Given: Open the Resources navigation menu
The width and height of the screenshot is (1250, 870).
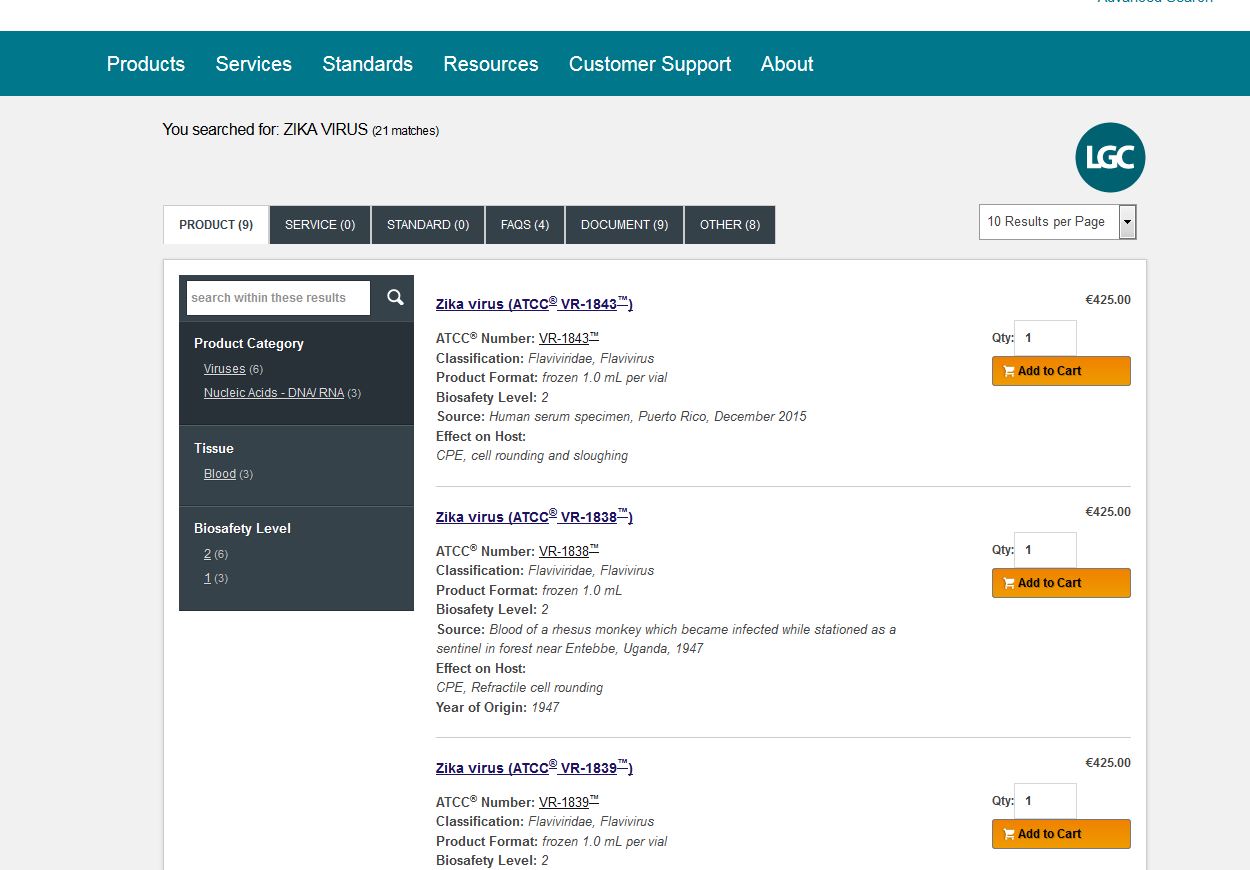Looking at the screenshot, I should click(x=491, y=64).
